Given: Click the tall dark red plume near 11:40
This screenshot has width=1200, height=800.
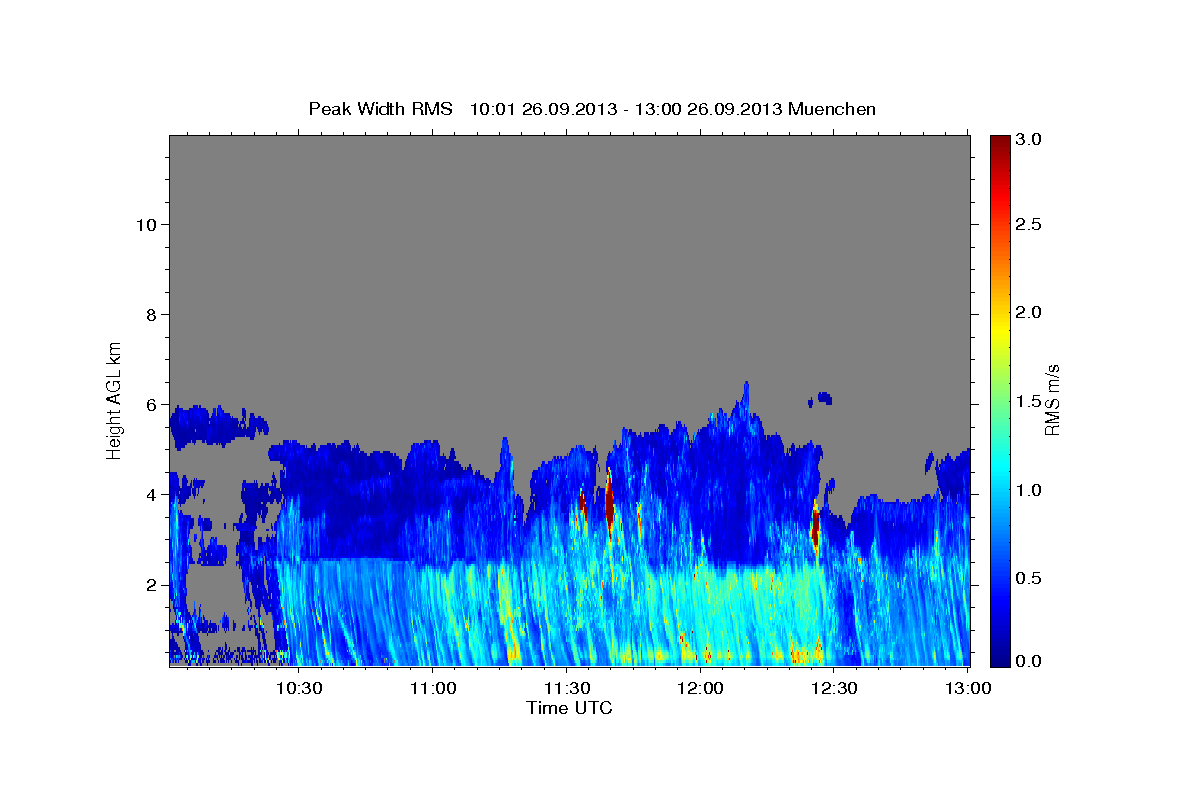Looking at the screenshot, I should pos(609,503).
